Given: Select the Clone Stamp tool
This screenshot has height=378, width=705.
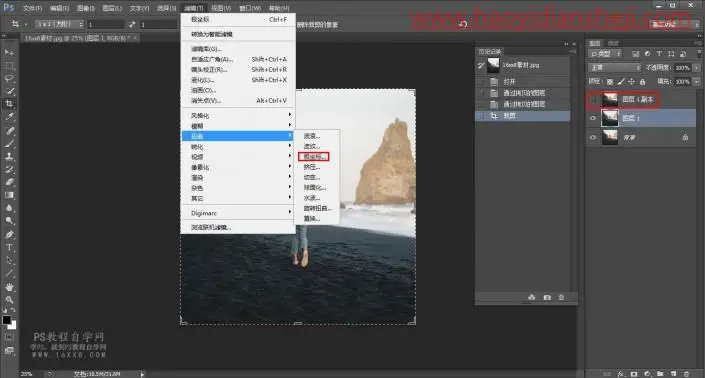Looking at the screenshot, I should click(x=9, y=156).
